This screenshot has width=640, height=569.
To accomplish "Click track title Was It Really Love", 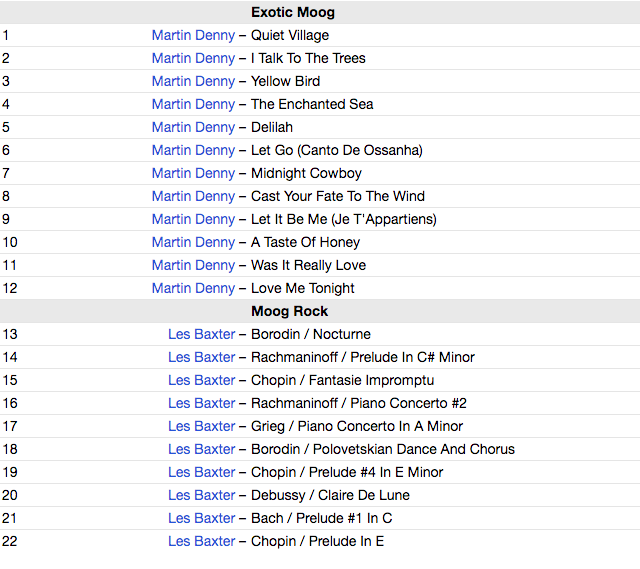I will (308, 265).
